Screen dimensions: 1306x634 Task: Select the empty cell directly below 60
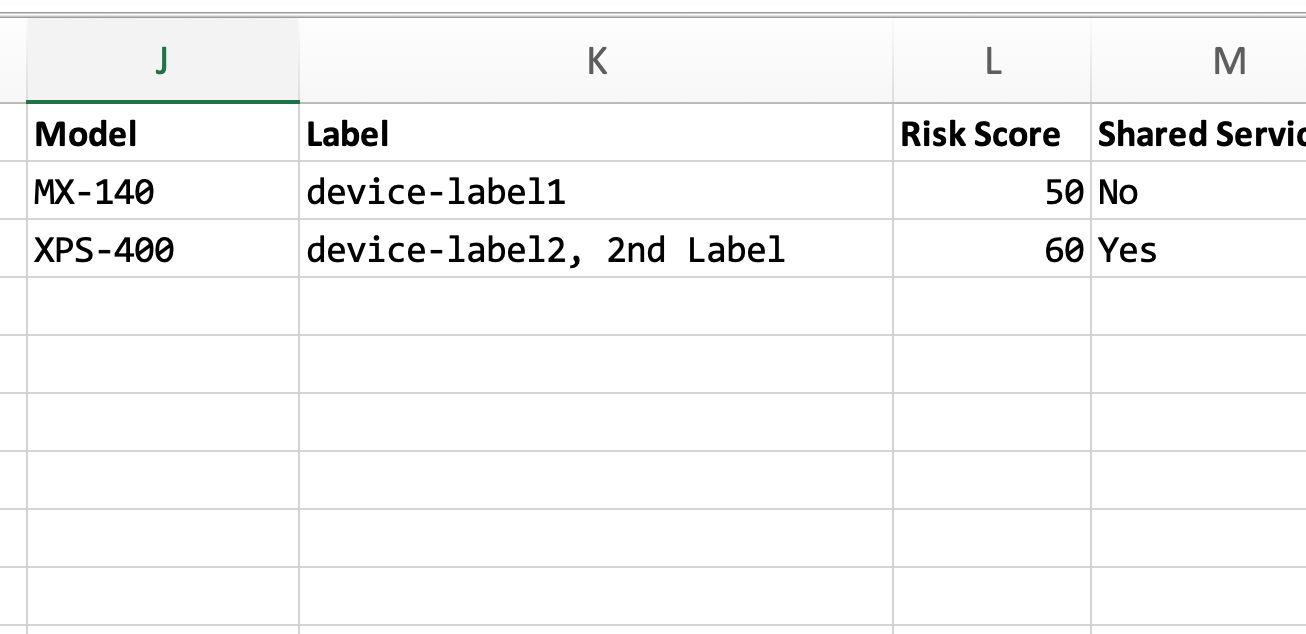click(991, 307)
